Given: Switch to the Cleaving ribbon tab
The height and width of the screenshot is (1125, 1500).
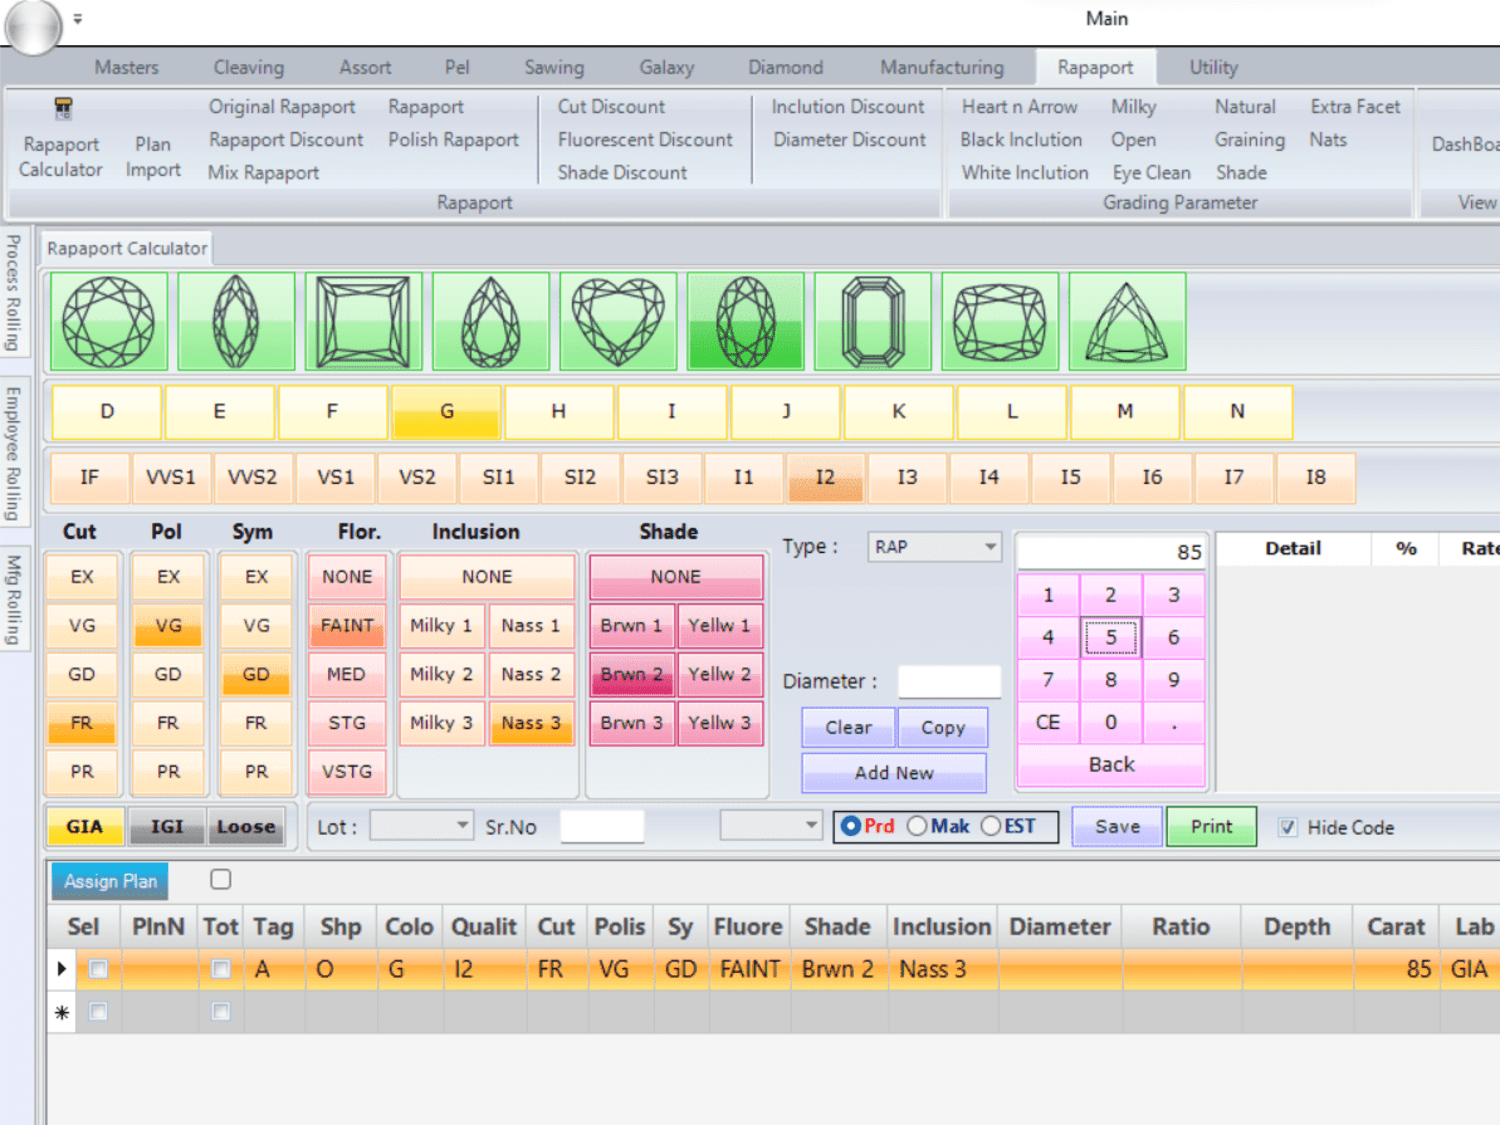Looking at the screenshot, I should [248, 67].
